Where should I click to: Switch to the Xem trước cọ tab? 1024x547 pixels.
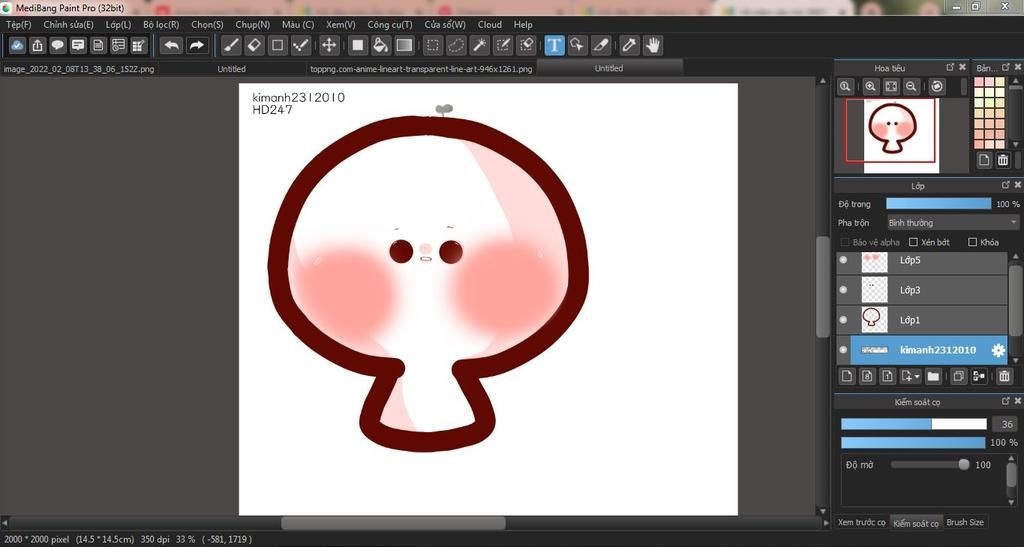[862, 522]
